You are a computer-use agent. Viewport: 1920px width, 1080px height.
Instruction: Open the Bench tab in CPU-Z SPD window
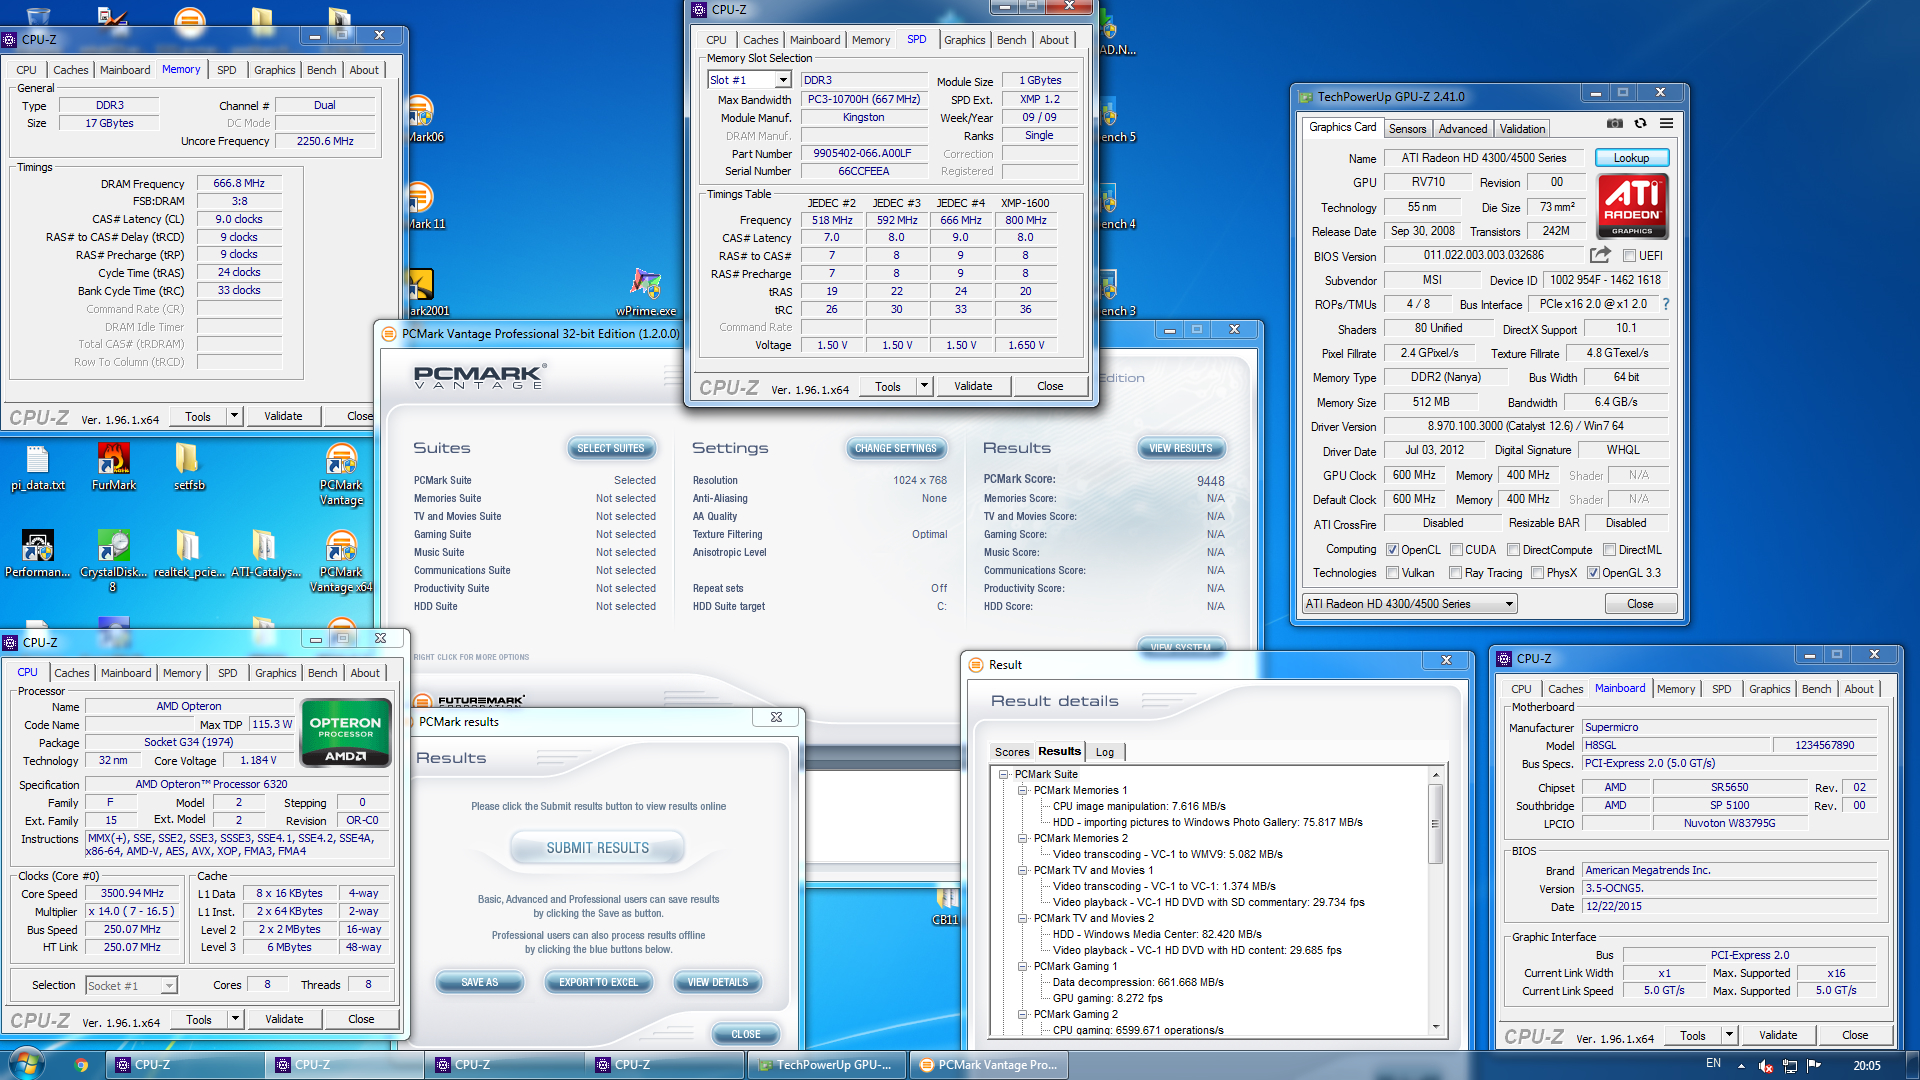pyautogui.click(x=1012, y=40)
